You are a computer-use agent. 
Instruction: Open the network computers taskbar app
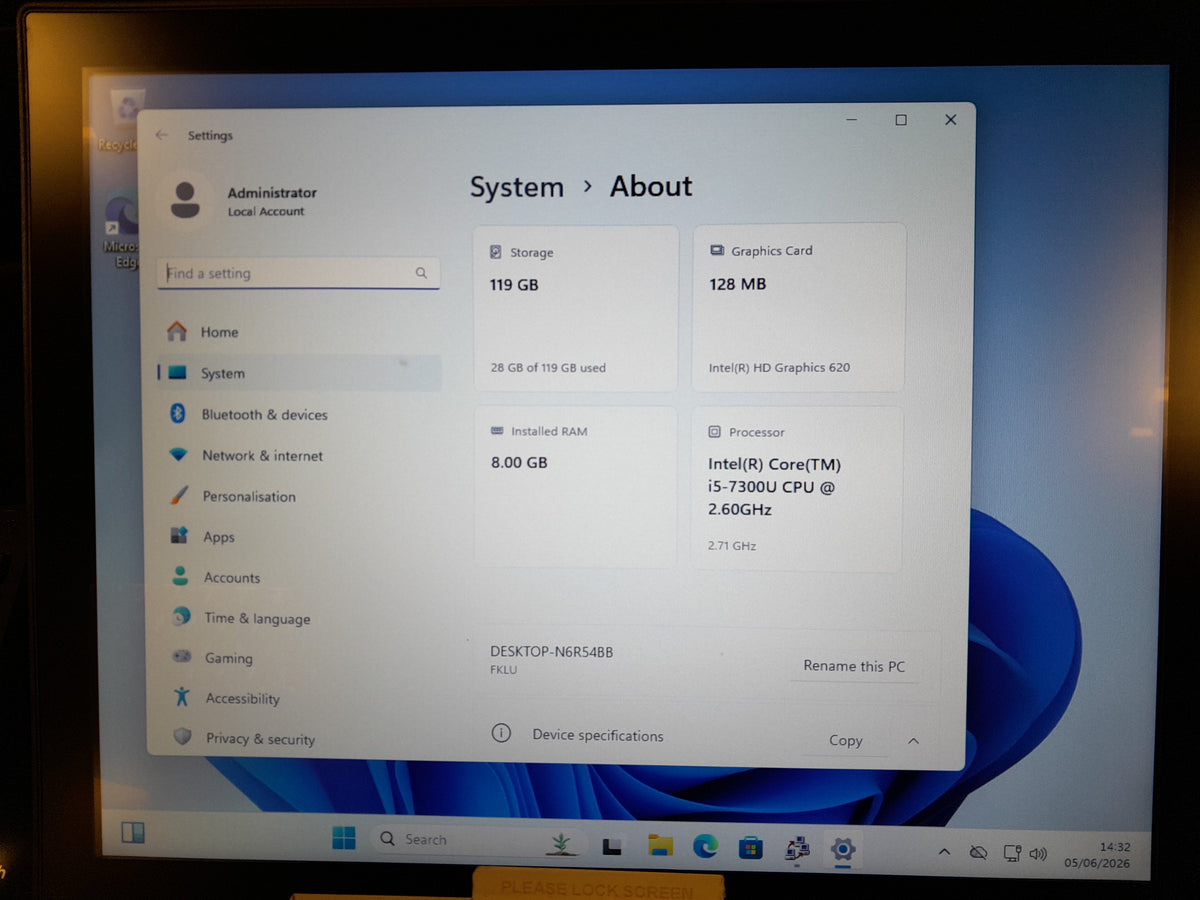coord(797,849)
